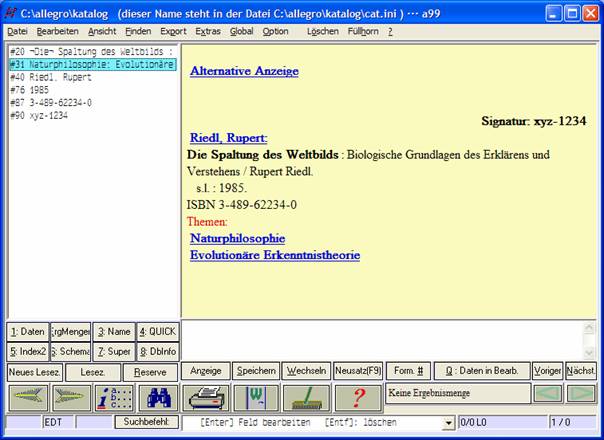Click the info list icon

click(x=113, y=398)
